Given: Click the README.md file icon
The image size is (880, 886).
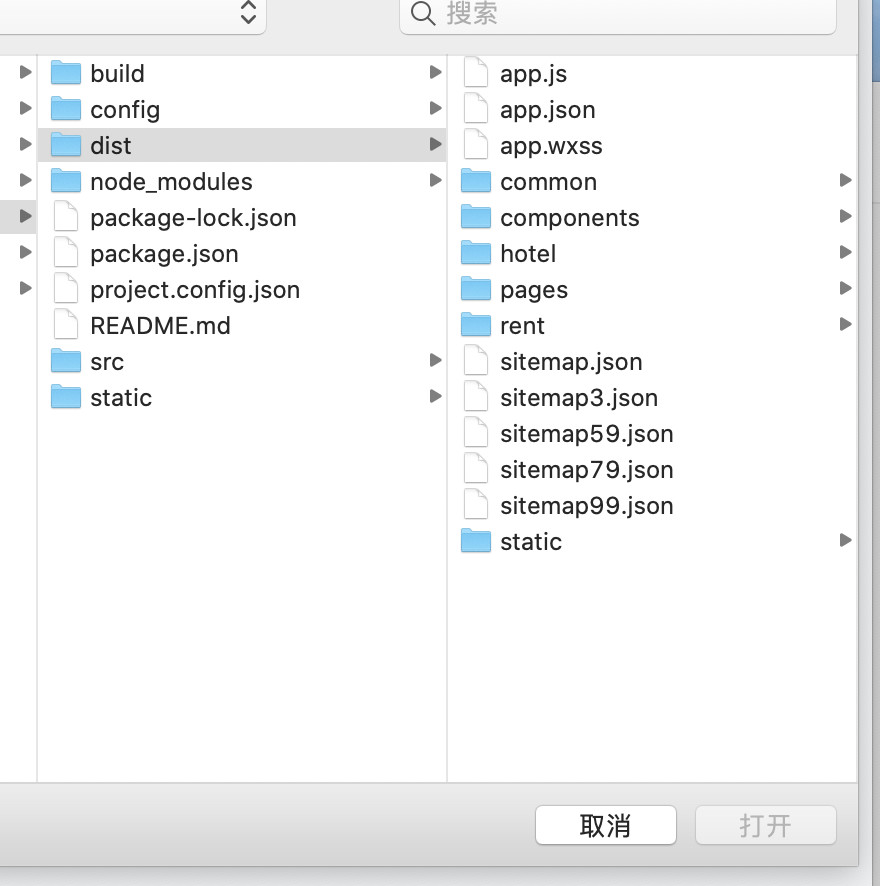Looking at the screenshot, I should (x=66, y=325).
